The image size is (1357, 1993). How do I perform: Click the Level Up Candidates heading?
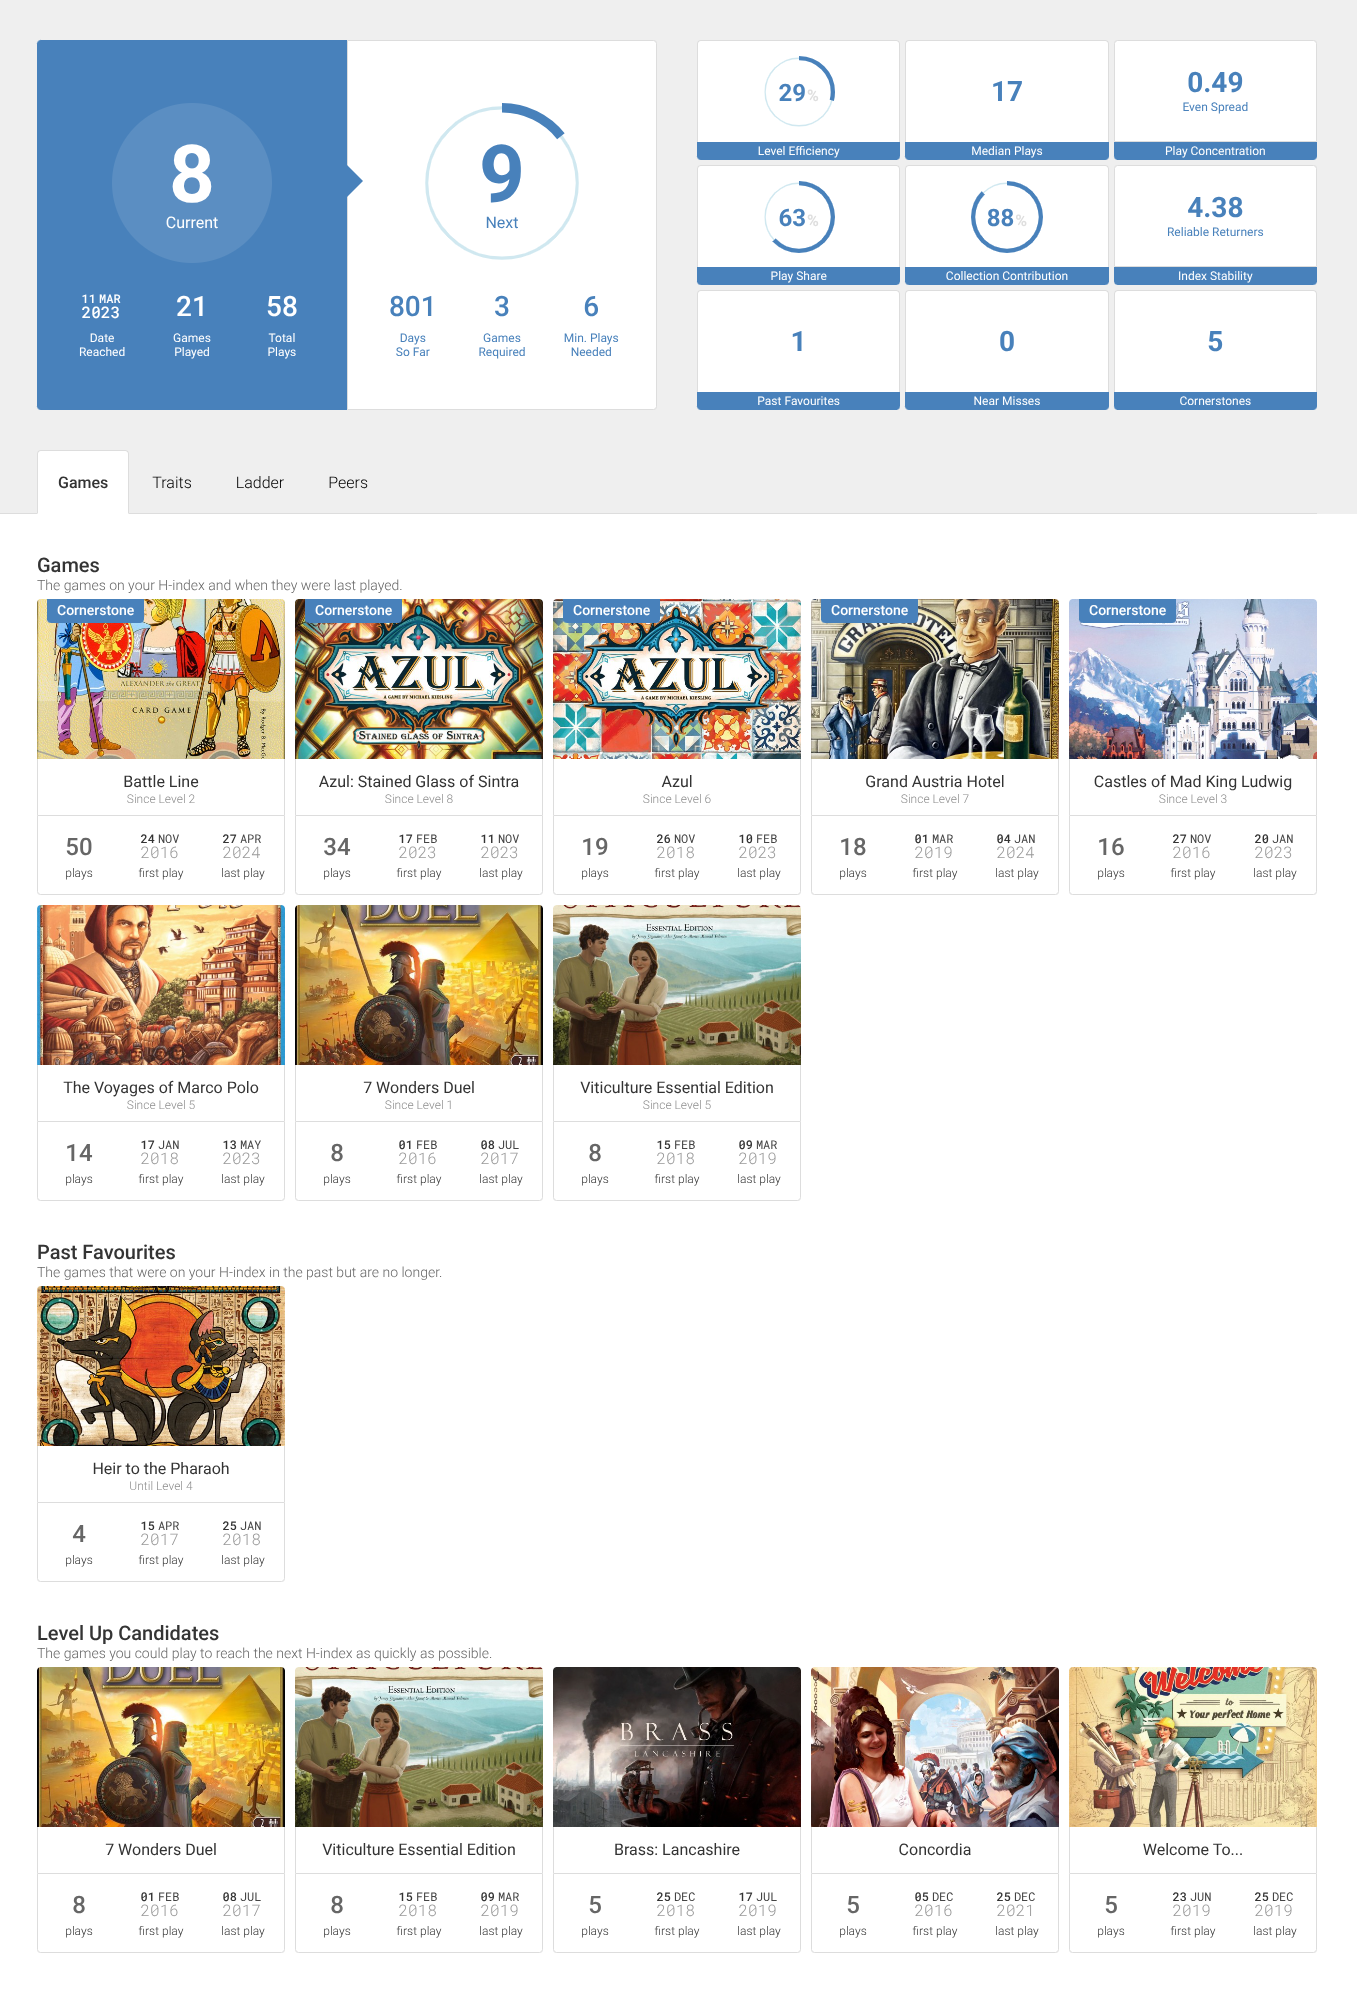click(x=128, y=1633)
